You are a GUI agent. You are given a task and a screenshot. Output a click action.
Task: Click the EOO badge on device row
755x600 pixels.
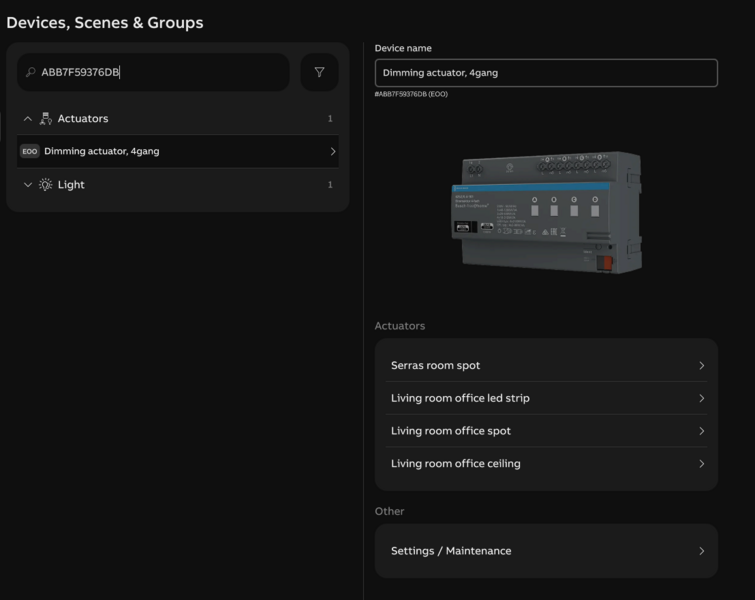tap(29, 152)
